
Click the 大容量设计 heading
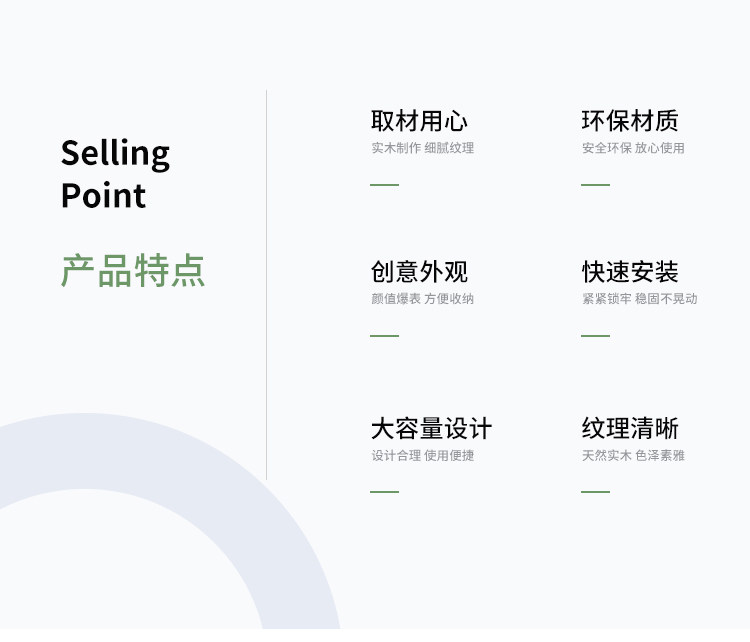pos(431,428)
